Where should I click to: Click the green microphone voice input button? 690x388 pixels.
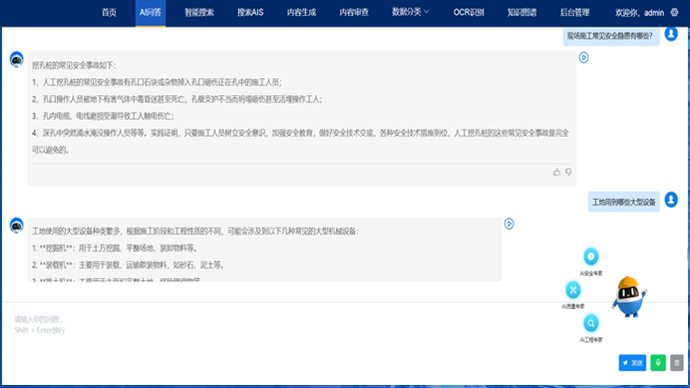pos(658,363)
